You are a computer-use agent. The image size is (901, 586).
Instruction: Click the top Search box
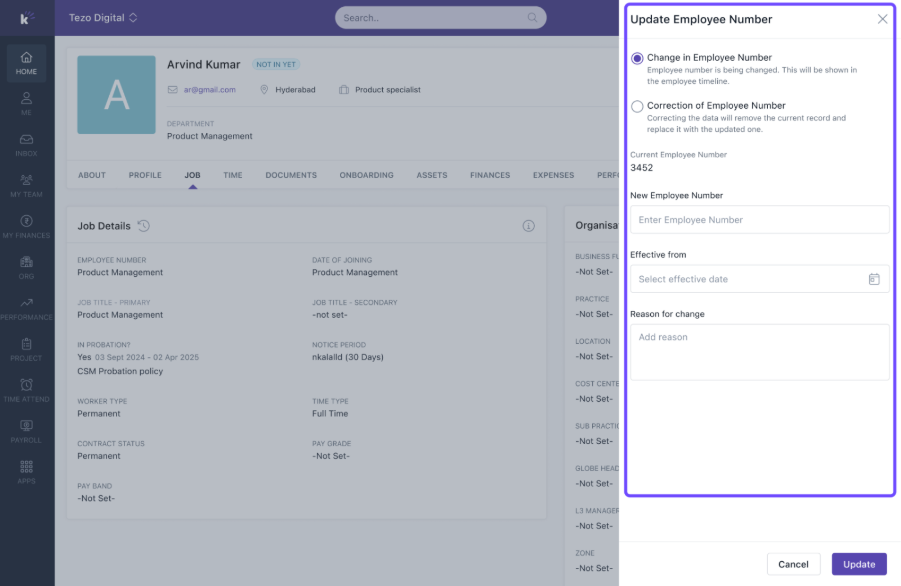click(x=441, y=18)
